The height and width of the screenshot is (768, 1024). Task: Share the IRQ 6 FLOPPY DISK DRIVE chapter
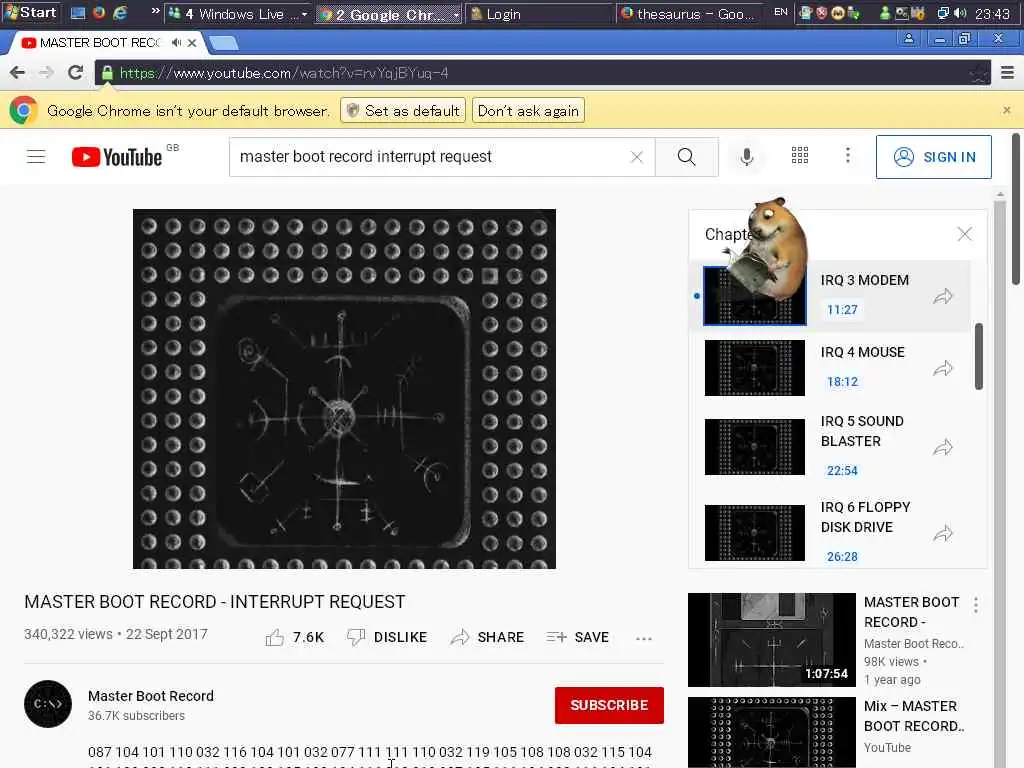[943, 534]
